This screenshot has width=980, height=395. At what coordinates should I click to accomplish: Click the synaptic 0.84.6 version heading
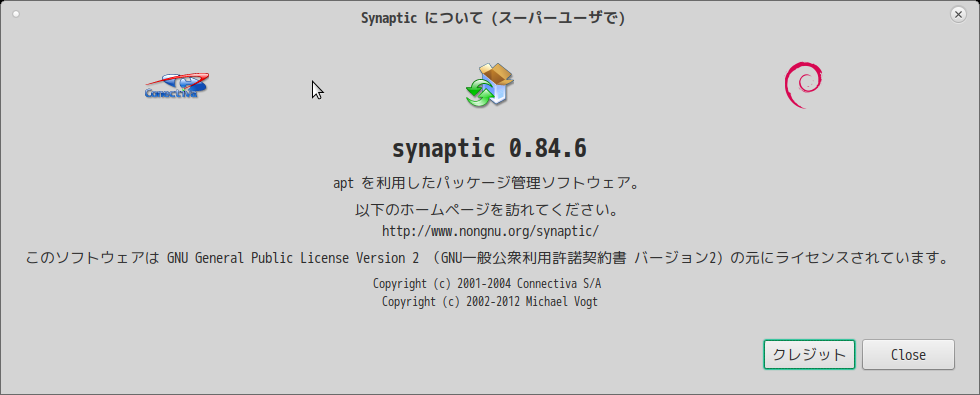click(489, 149)
